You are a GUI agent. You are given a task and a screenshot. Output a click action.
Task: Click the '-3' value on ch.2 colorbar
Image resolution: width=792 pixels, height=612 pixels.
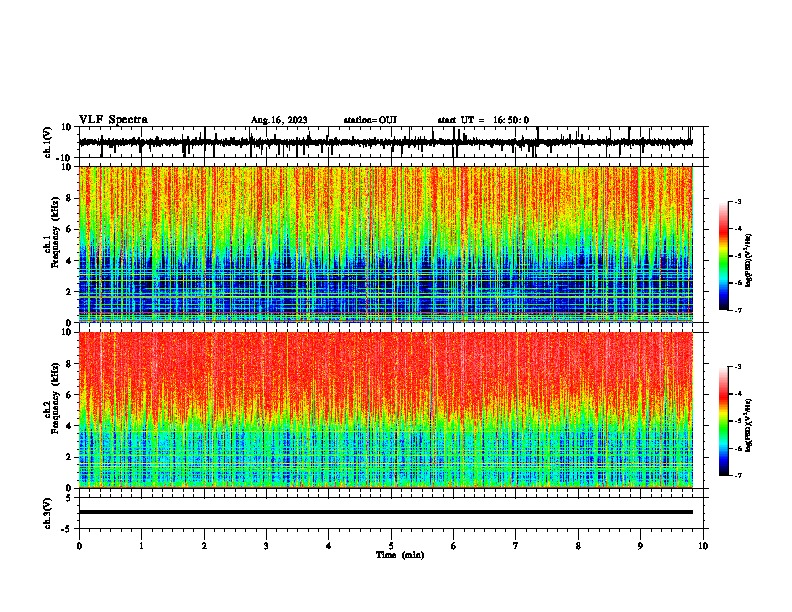click(x=738, y=367)
